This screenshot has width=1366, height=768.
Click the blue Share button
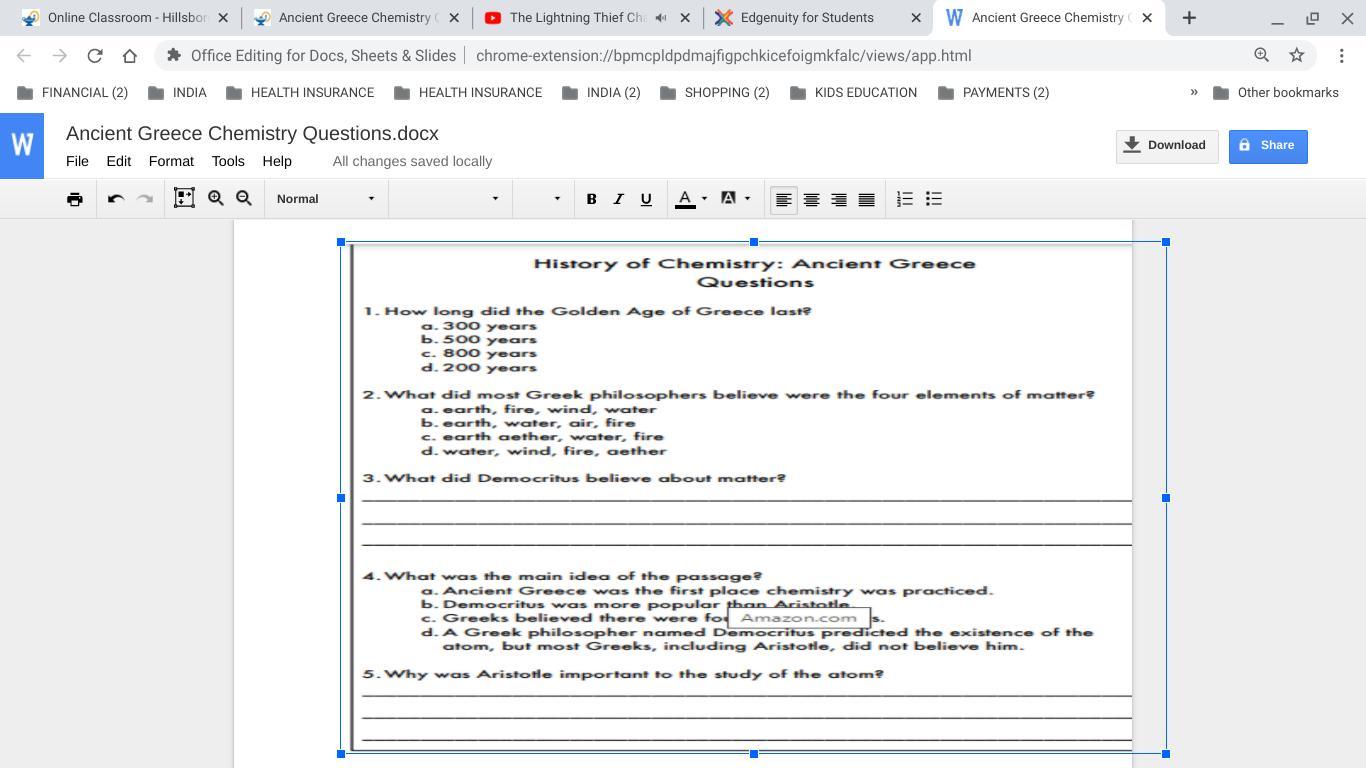[1268, 146]
